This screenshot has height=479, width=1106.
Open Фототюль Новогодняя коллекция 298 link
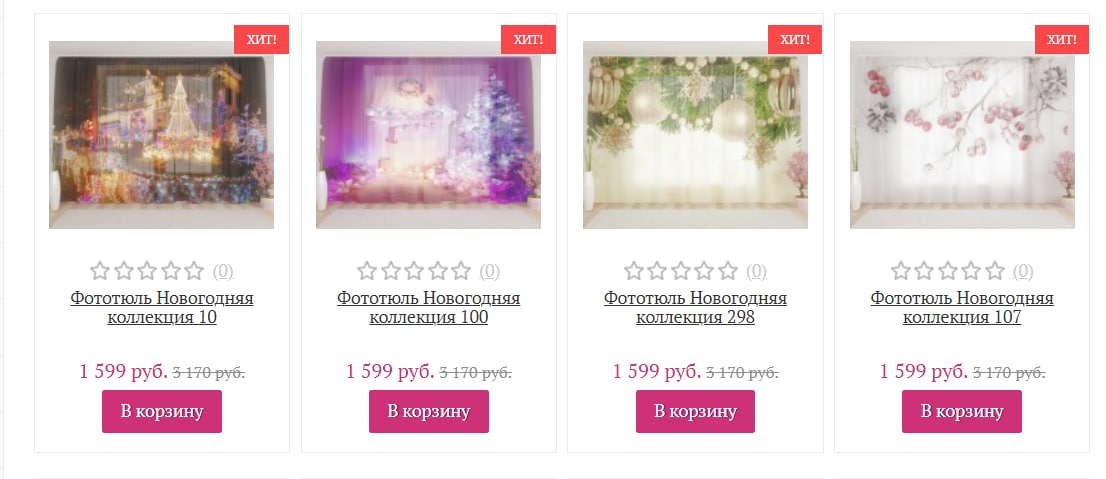(695, 308)
